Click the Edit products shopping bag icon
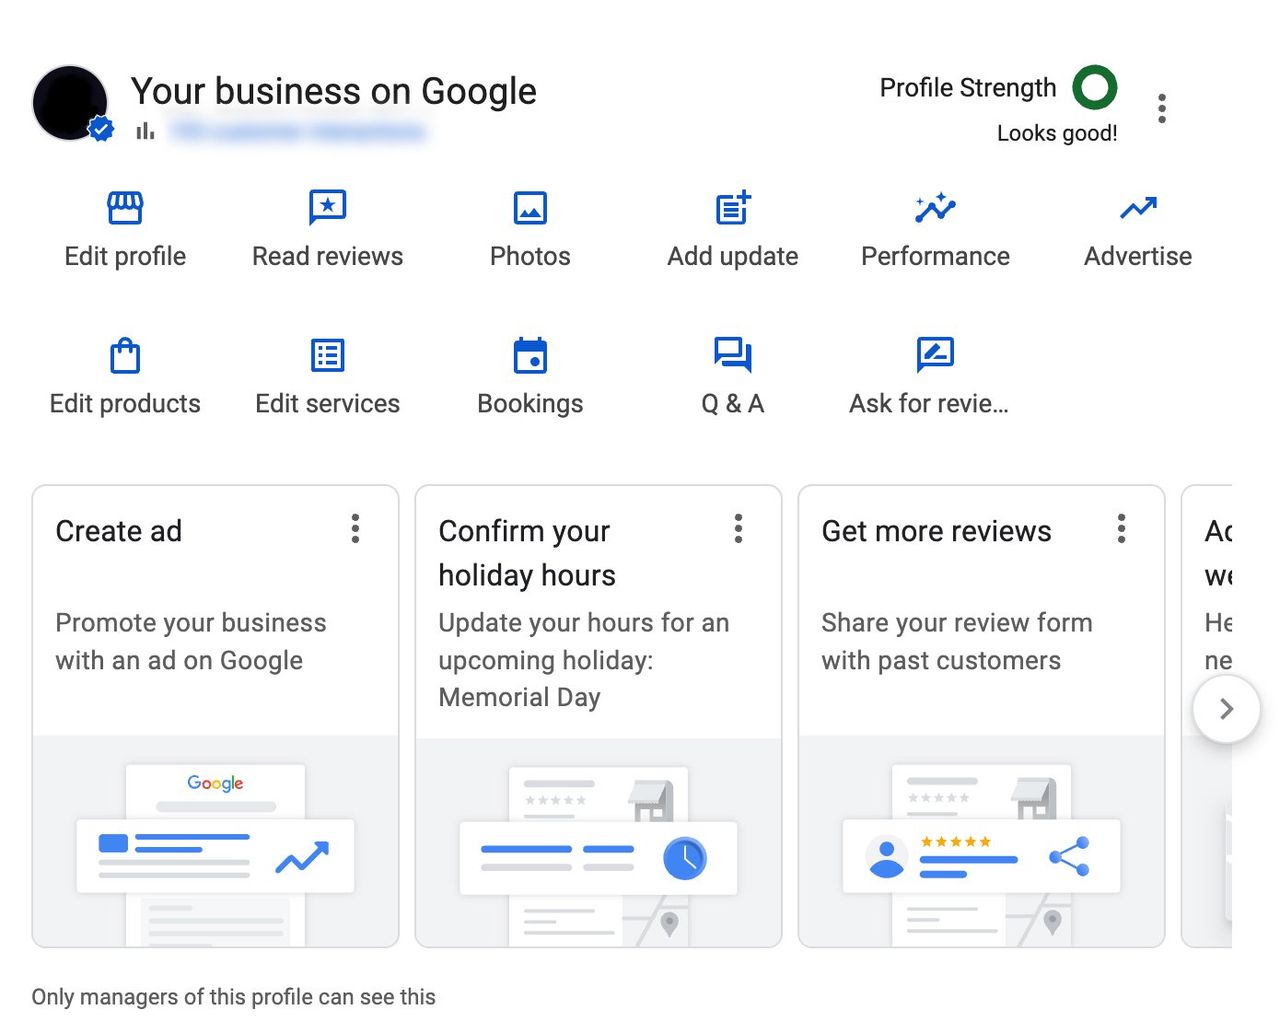The image size is (1280, 1031). (x=125, y=355)
